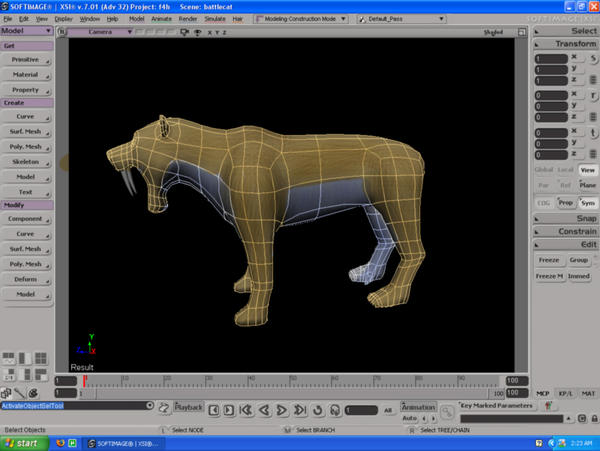Open Modeling Construction Mode dropdown

point(301,19)
